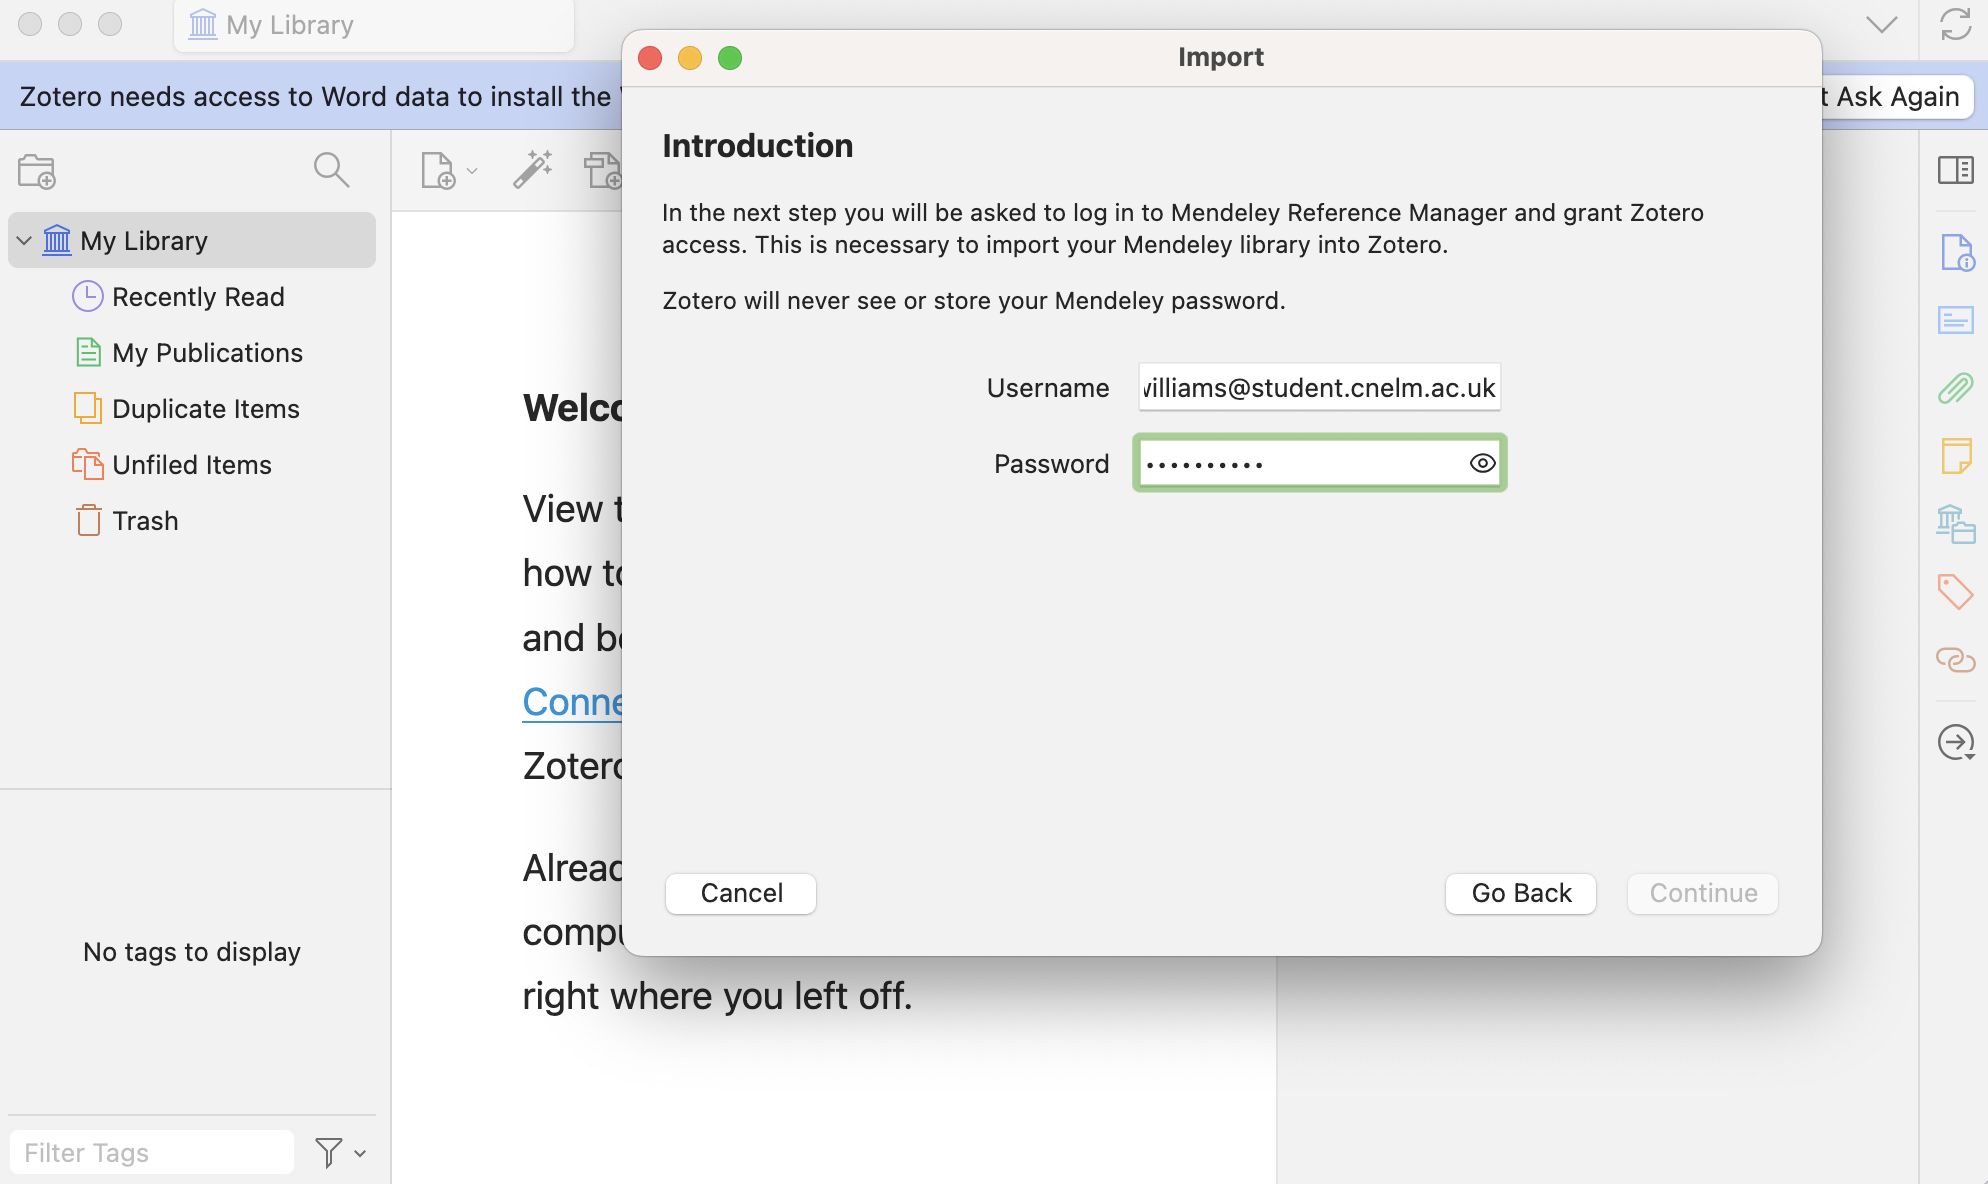
Task: Click the Filter Tags input
Action: 152,1153
